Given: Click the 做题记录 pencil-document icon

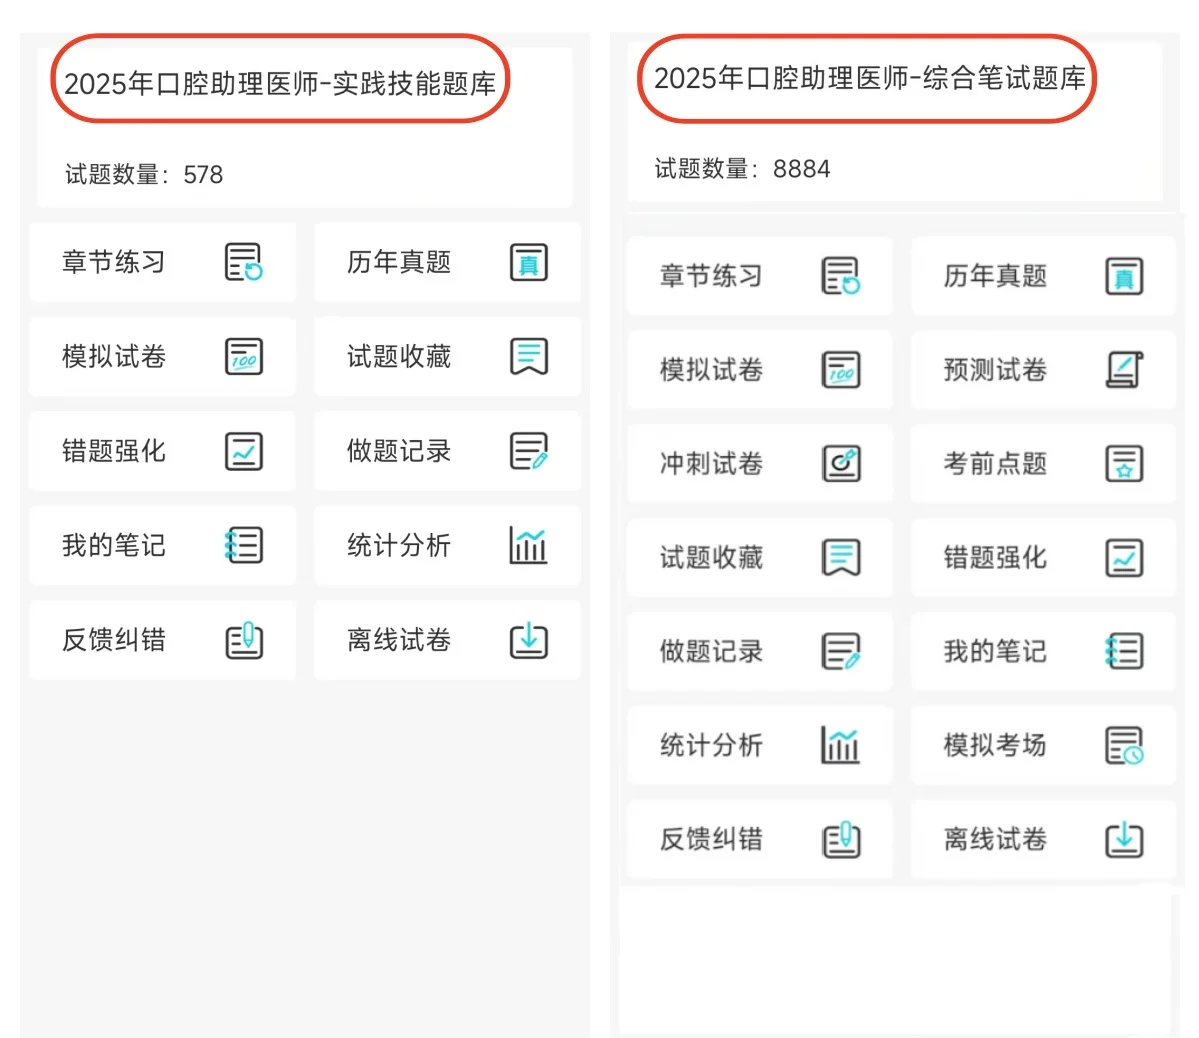Looking at the screenshot, I should [530, 451].
